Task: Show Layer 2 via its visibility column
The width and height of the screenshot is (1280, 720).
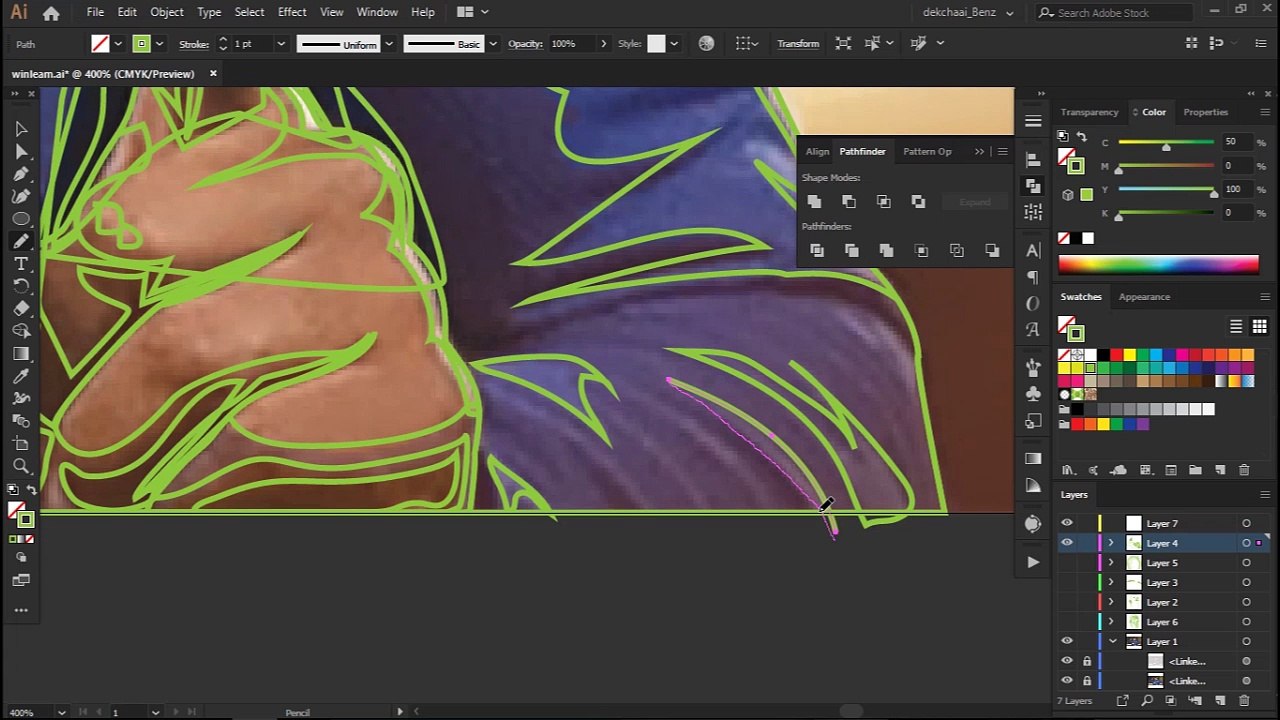Action: pos(1067,602)
